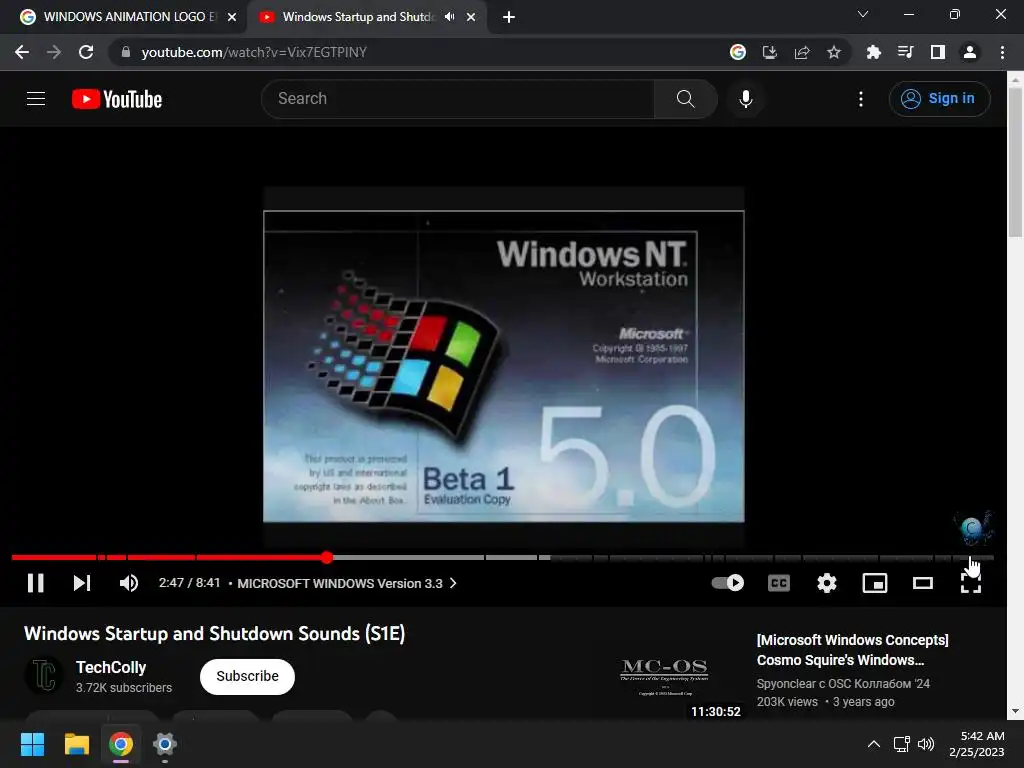Open Chrome three-dot menu
This screenshot has width=1024, height=768.
pyautogui.click(x=1002, y=52)
